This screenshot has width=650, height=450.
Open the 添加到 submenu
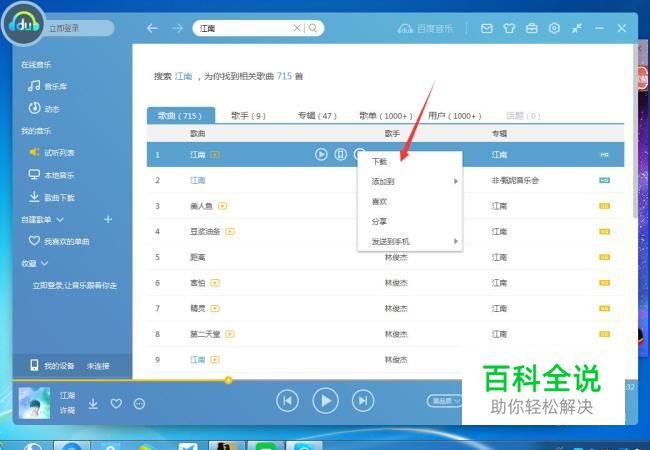click(410, 181)
